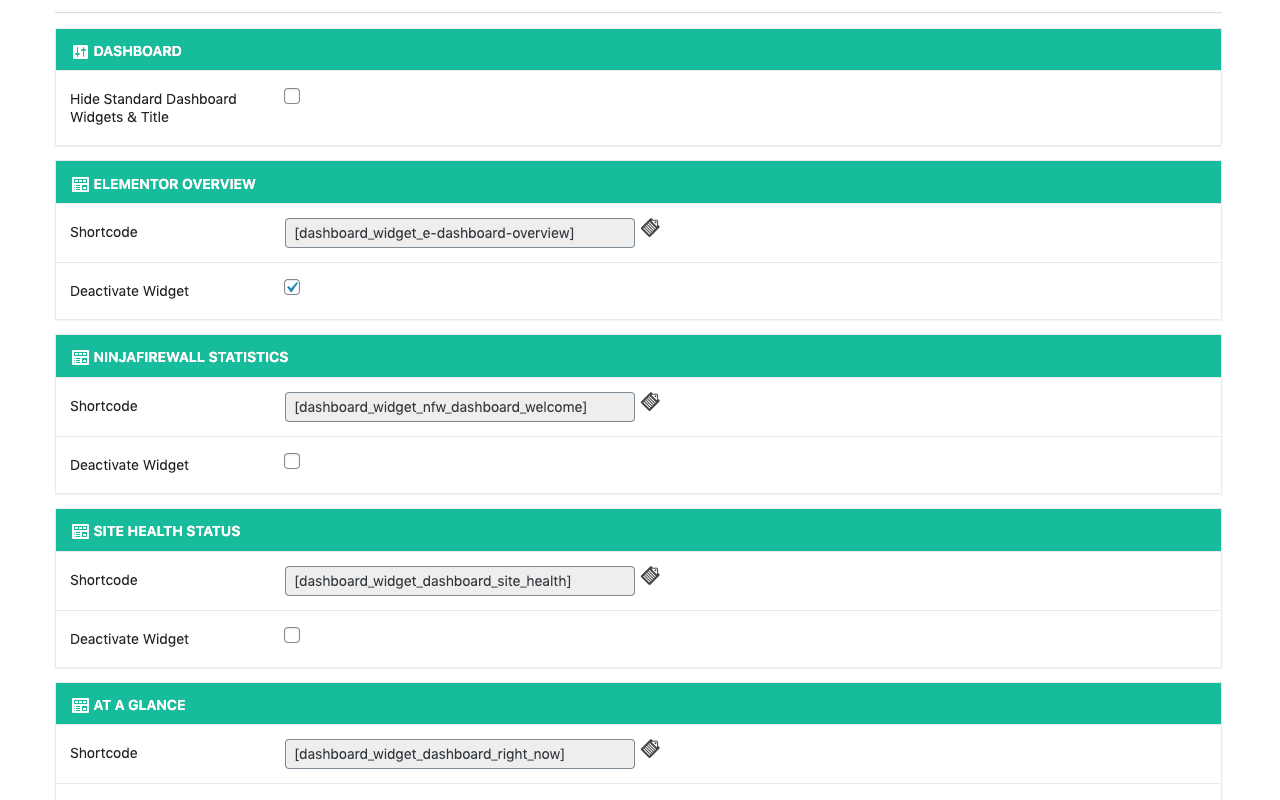Check Deactivate Widget for Site Health Status
1280x800 pixels.
point(292,635)
